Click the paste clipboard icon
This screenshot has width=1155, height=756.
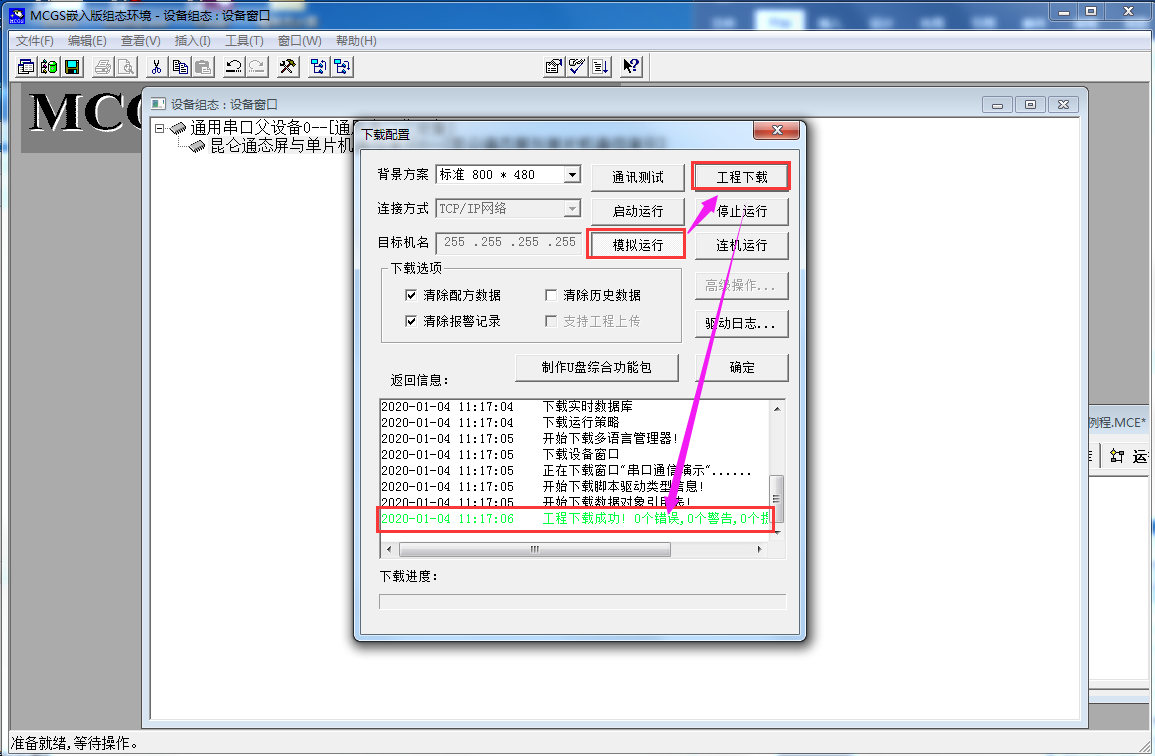pos(203,67)
